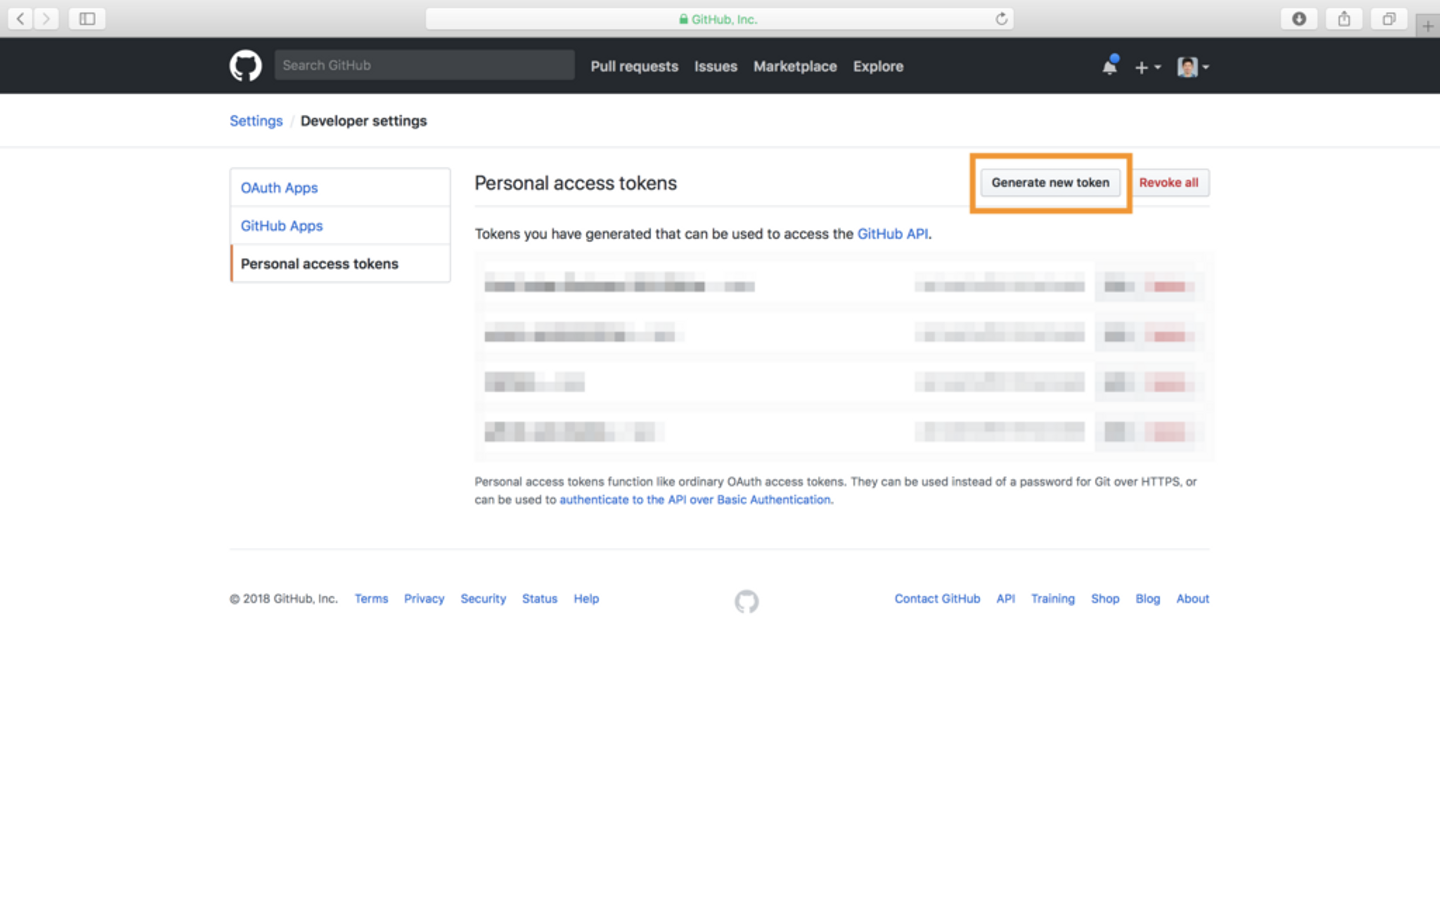Click the GitHub Octocat logo in header
Screen dimensions: 1440x900
tap(245, 66)
